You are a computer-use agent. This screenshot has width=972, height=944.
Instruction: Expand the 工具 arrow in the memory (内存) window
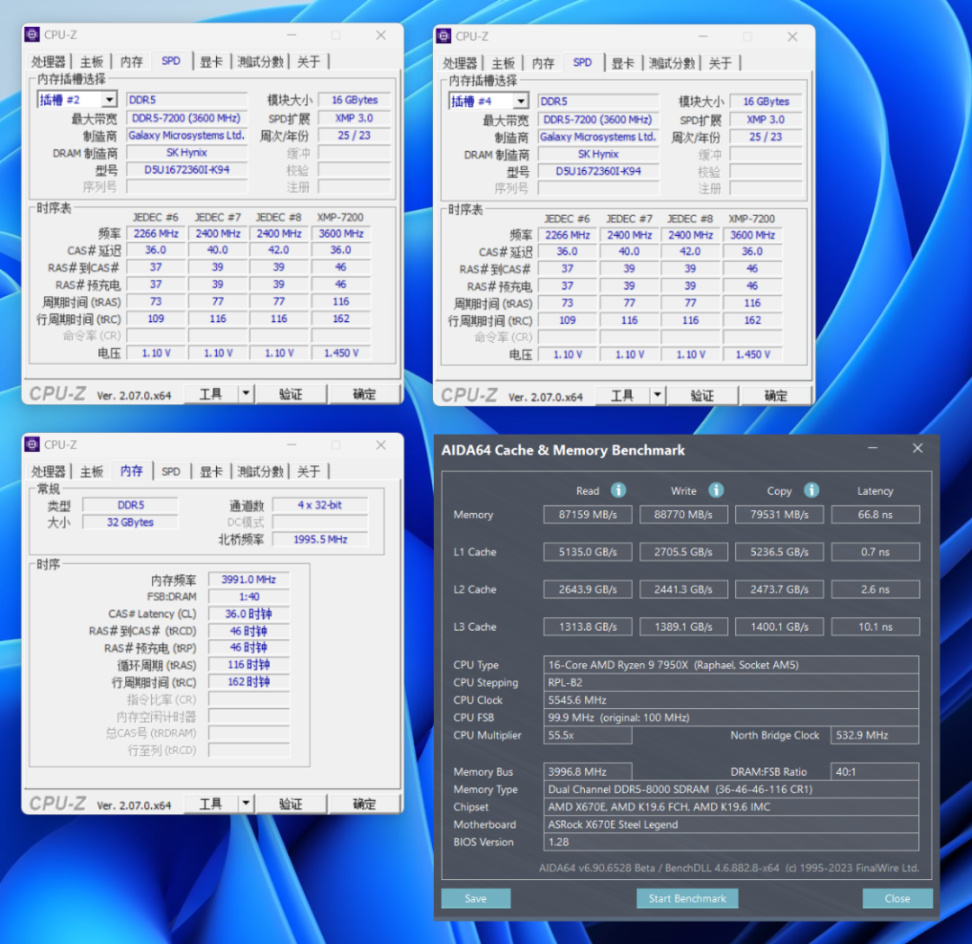point(246,803)
